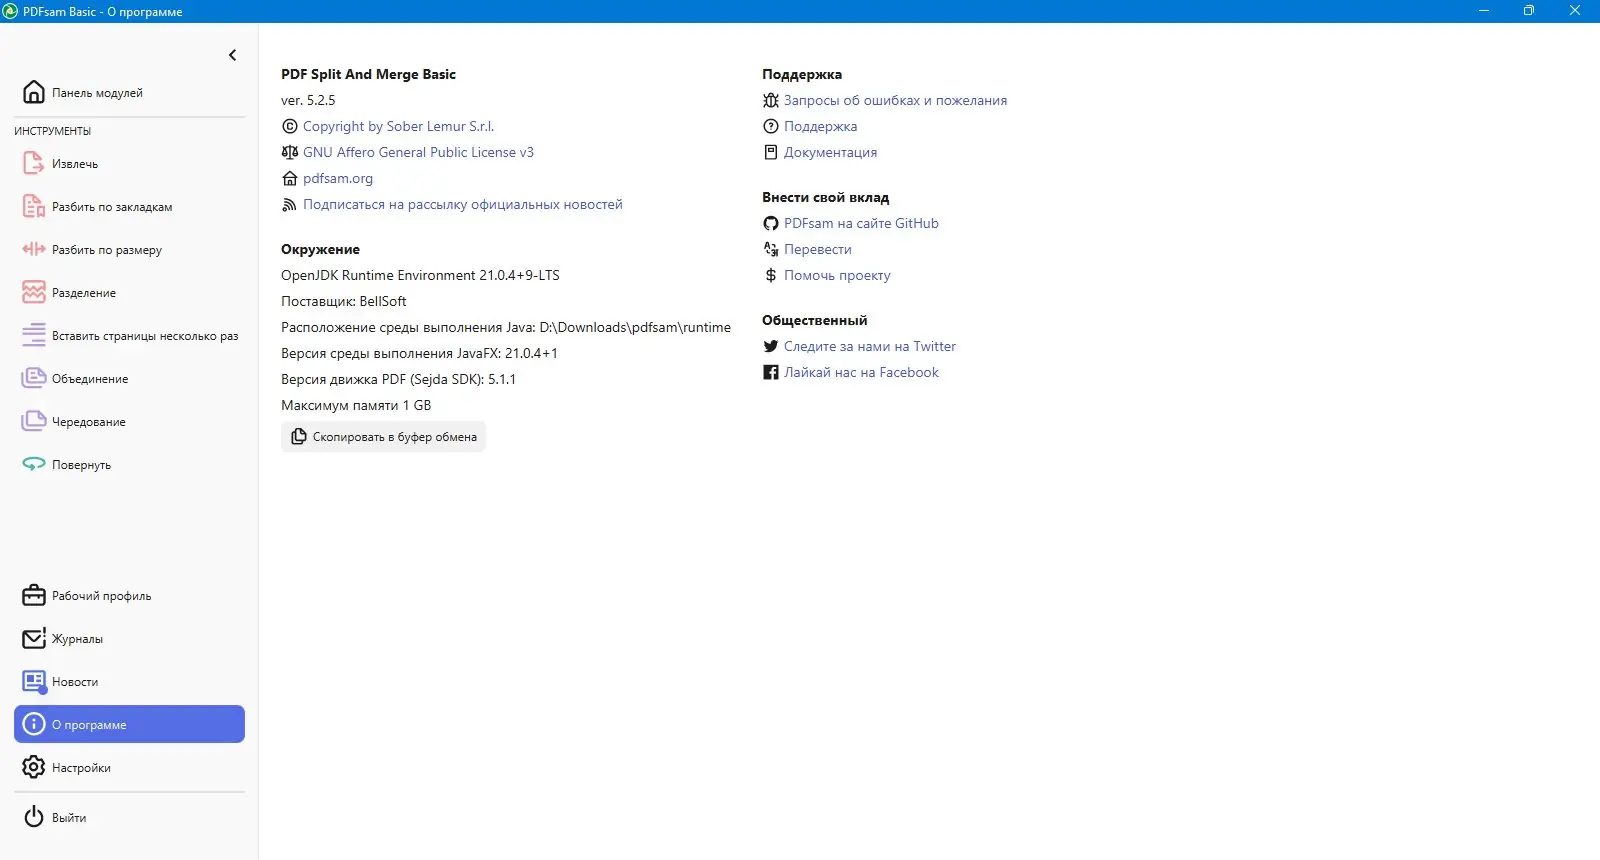Click the Максимум памяти 1 GB line
Image resolution: width=1600 pixels, height=860 pixels.
(x=356, y=405)
